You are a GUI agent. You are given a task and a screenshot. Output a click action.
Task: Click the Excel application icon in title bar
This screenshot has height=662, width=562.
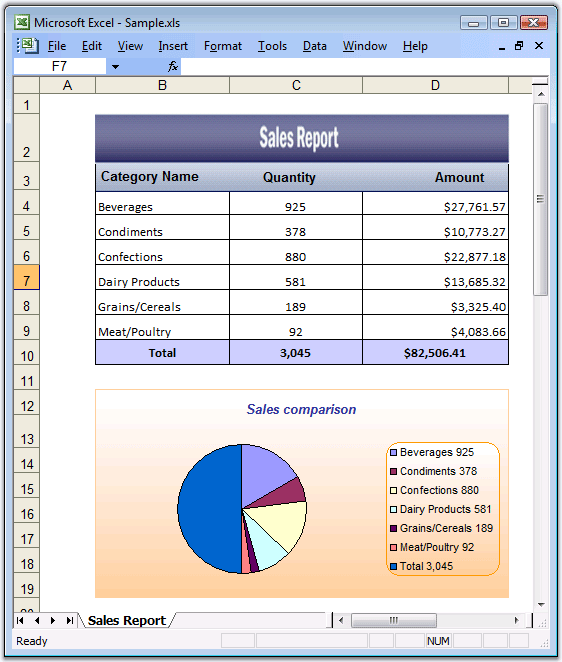(22, 22)
